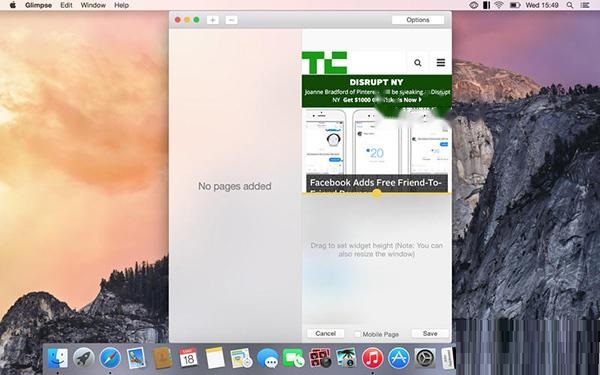The image size is (600, 375).
Task: Open the Wi-Fi status menu
Action: click(499, 5)
